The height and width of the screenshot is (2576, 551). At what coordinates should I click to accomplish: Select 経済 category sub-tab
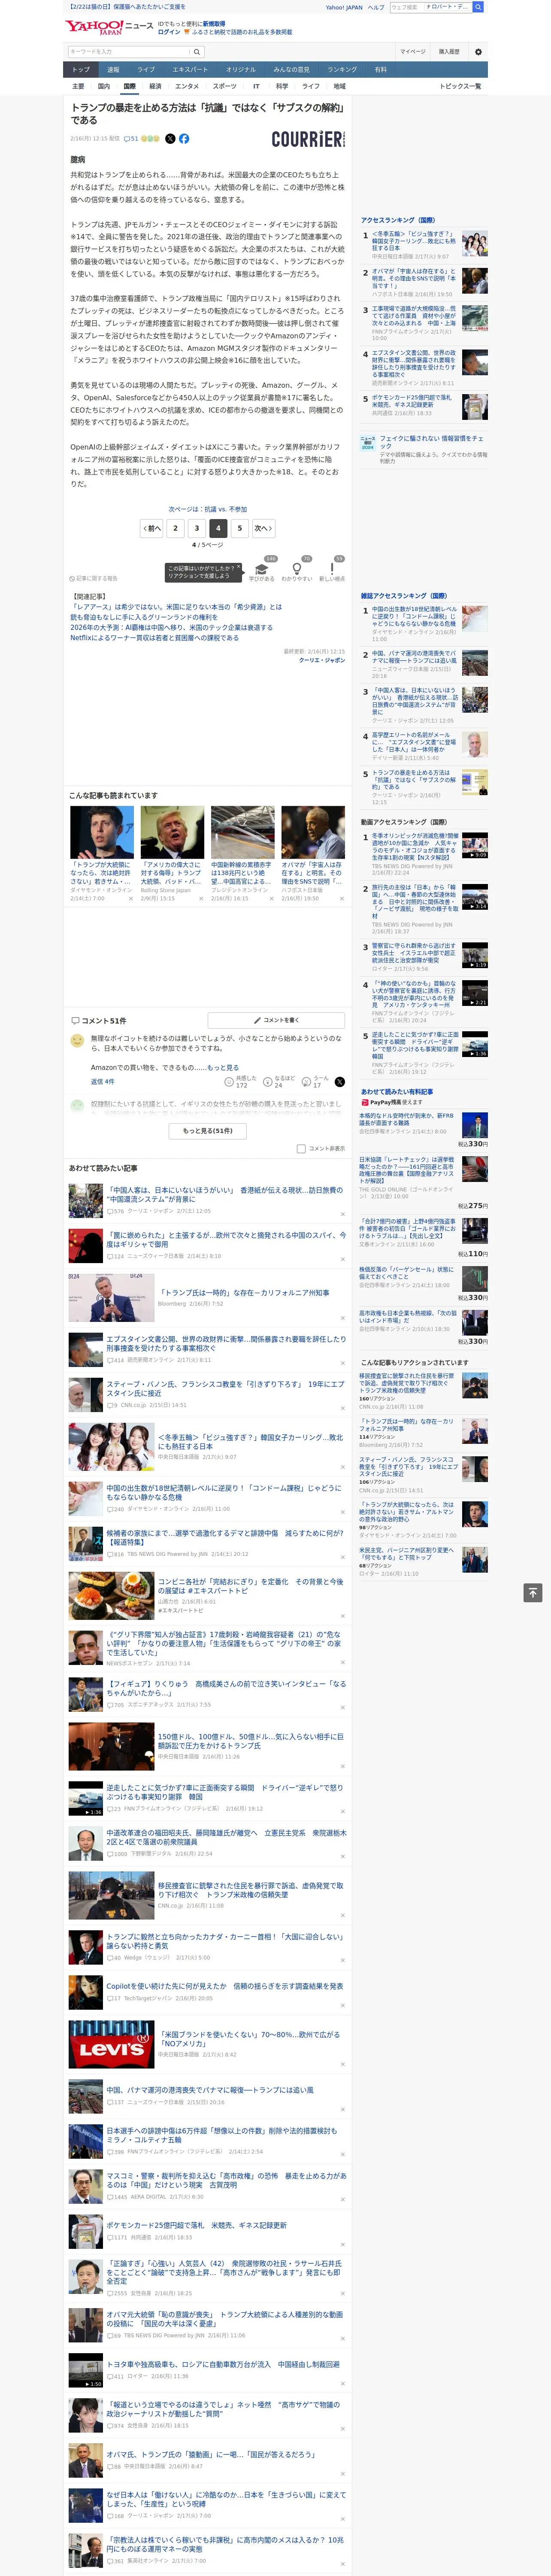155,86
